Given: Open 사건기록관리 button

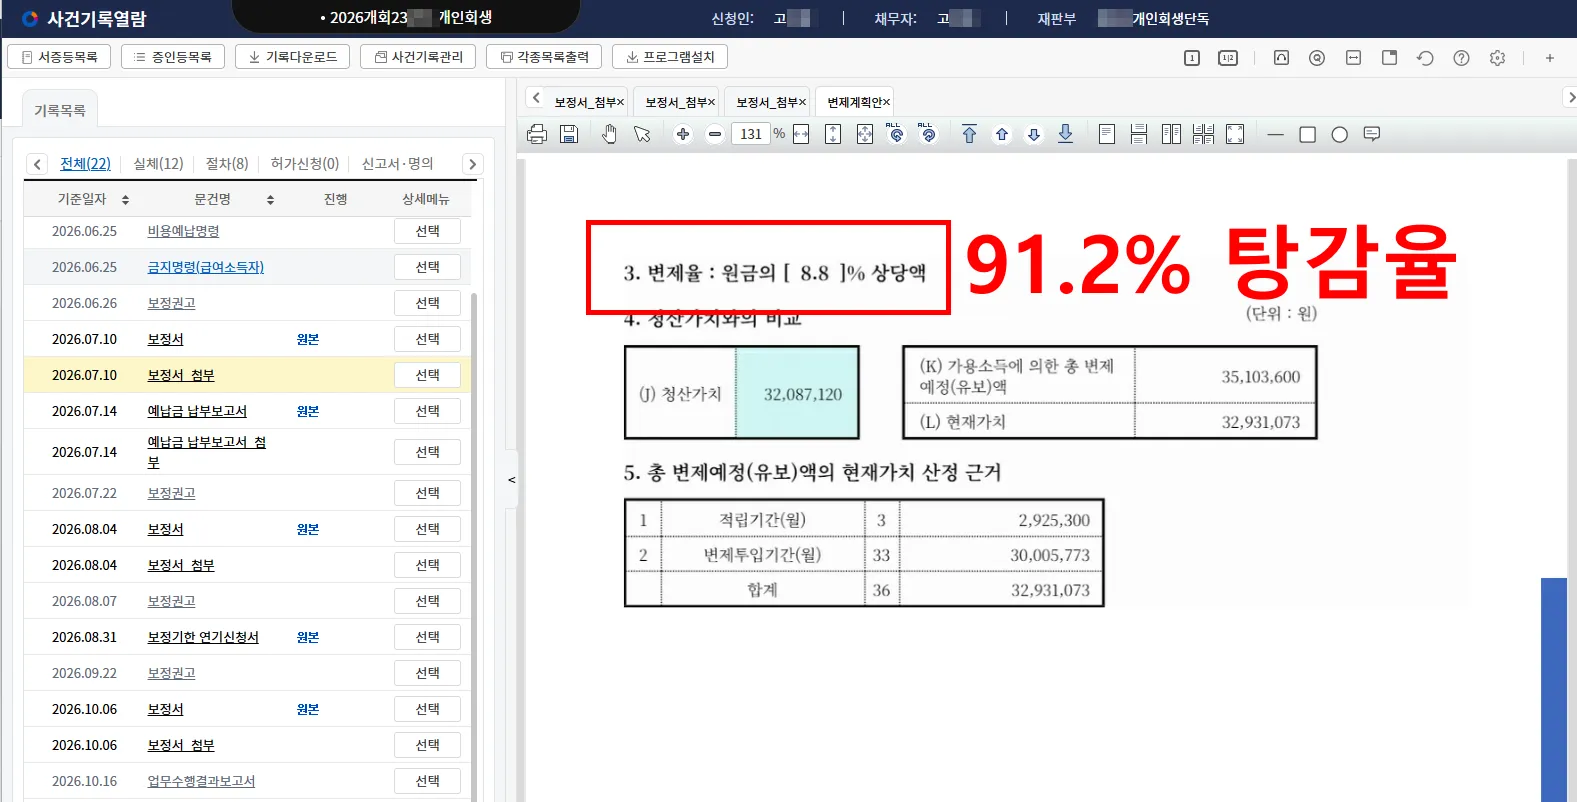Looking at the screenshot, I should pos(418,57).
